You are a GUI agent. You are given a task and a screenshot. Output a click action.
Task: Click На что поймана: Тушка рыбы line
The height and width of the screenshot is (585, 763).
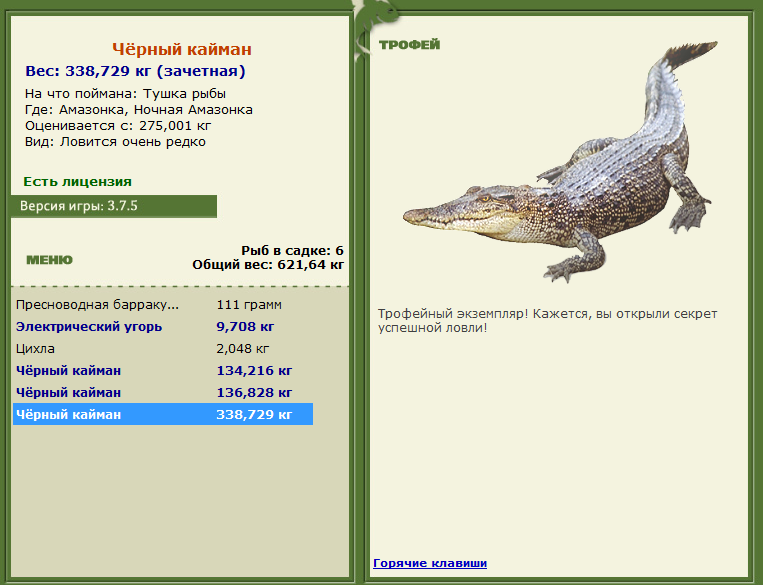(126, 93)
